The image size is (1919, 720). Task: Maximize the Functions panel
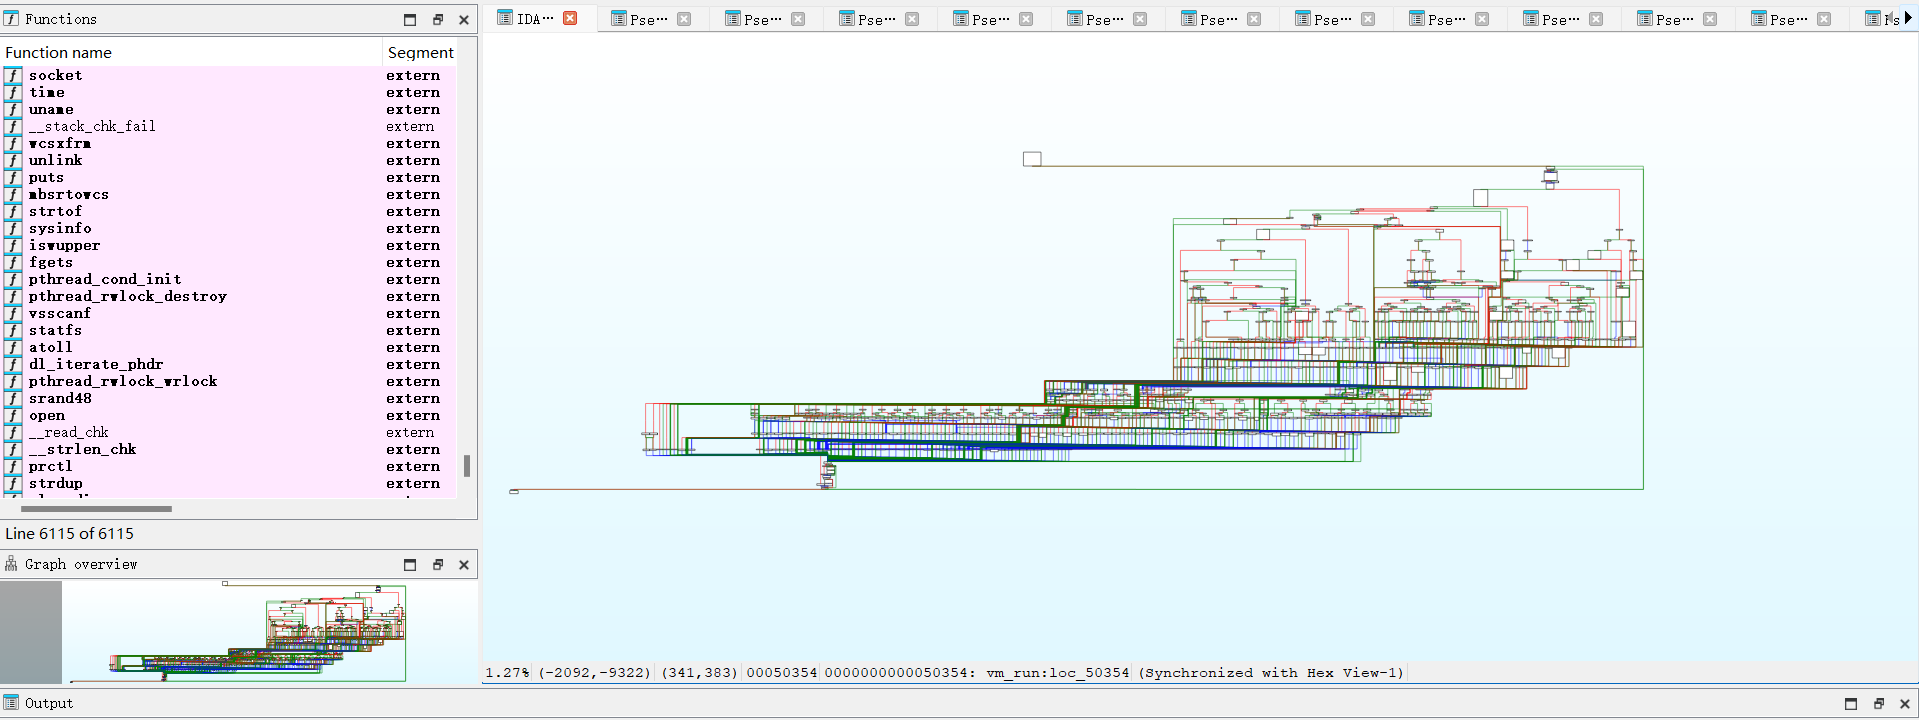click(x=410, y=19)
